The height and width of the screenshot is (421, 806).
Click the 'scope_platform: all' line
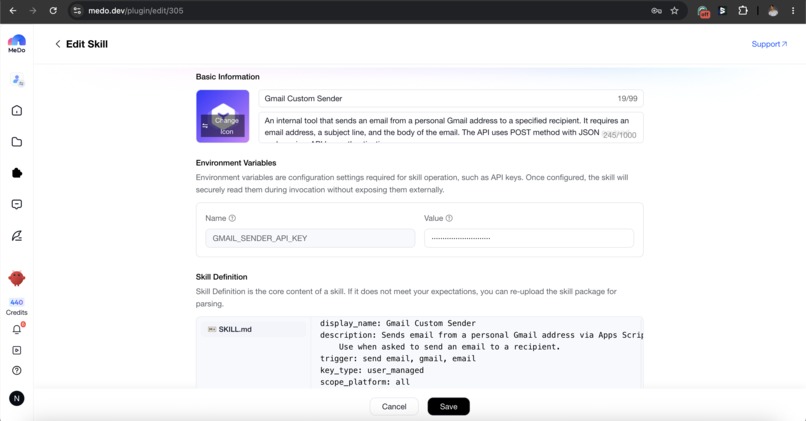(x=364, y=382)
